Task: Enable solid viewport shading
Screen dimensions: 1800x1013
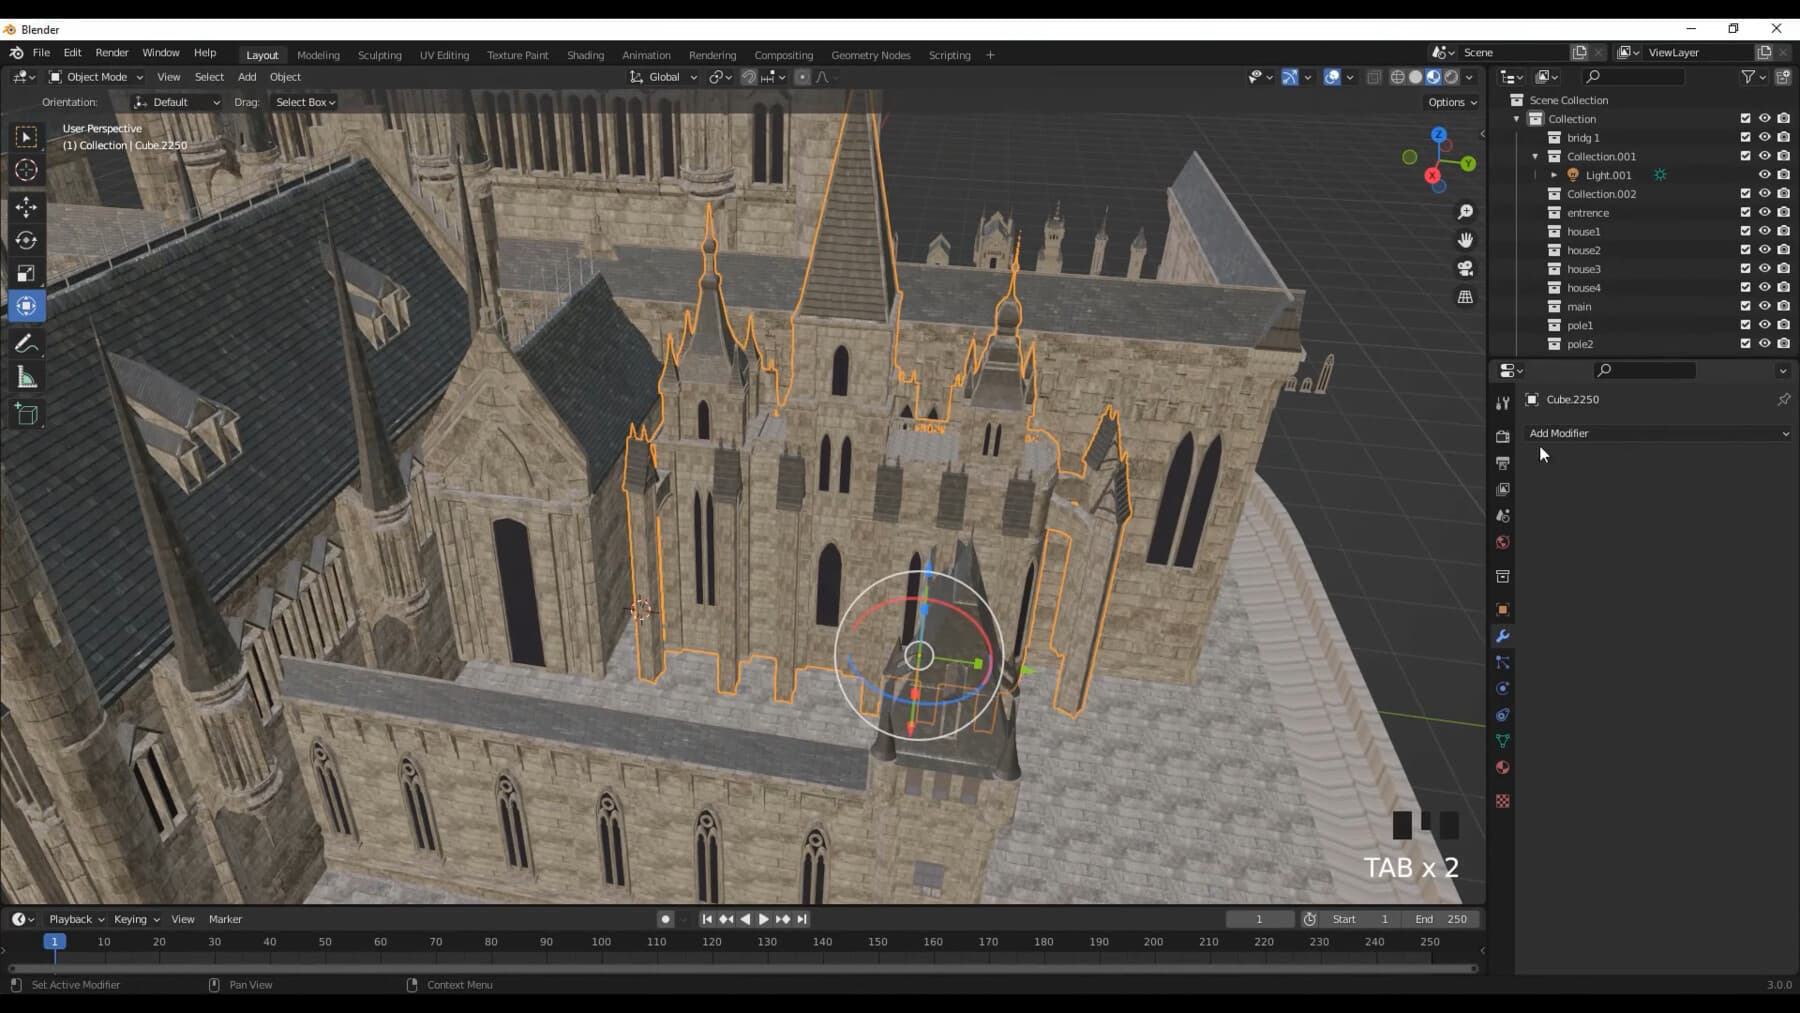Action: click(x=1415, y=77)
